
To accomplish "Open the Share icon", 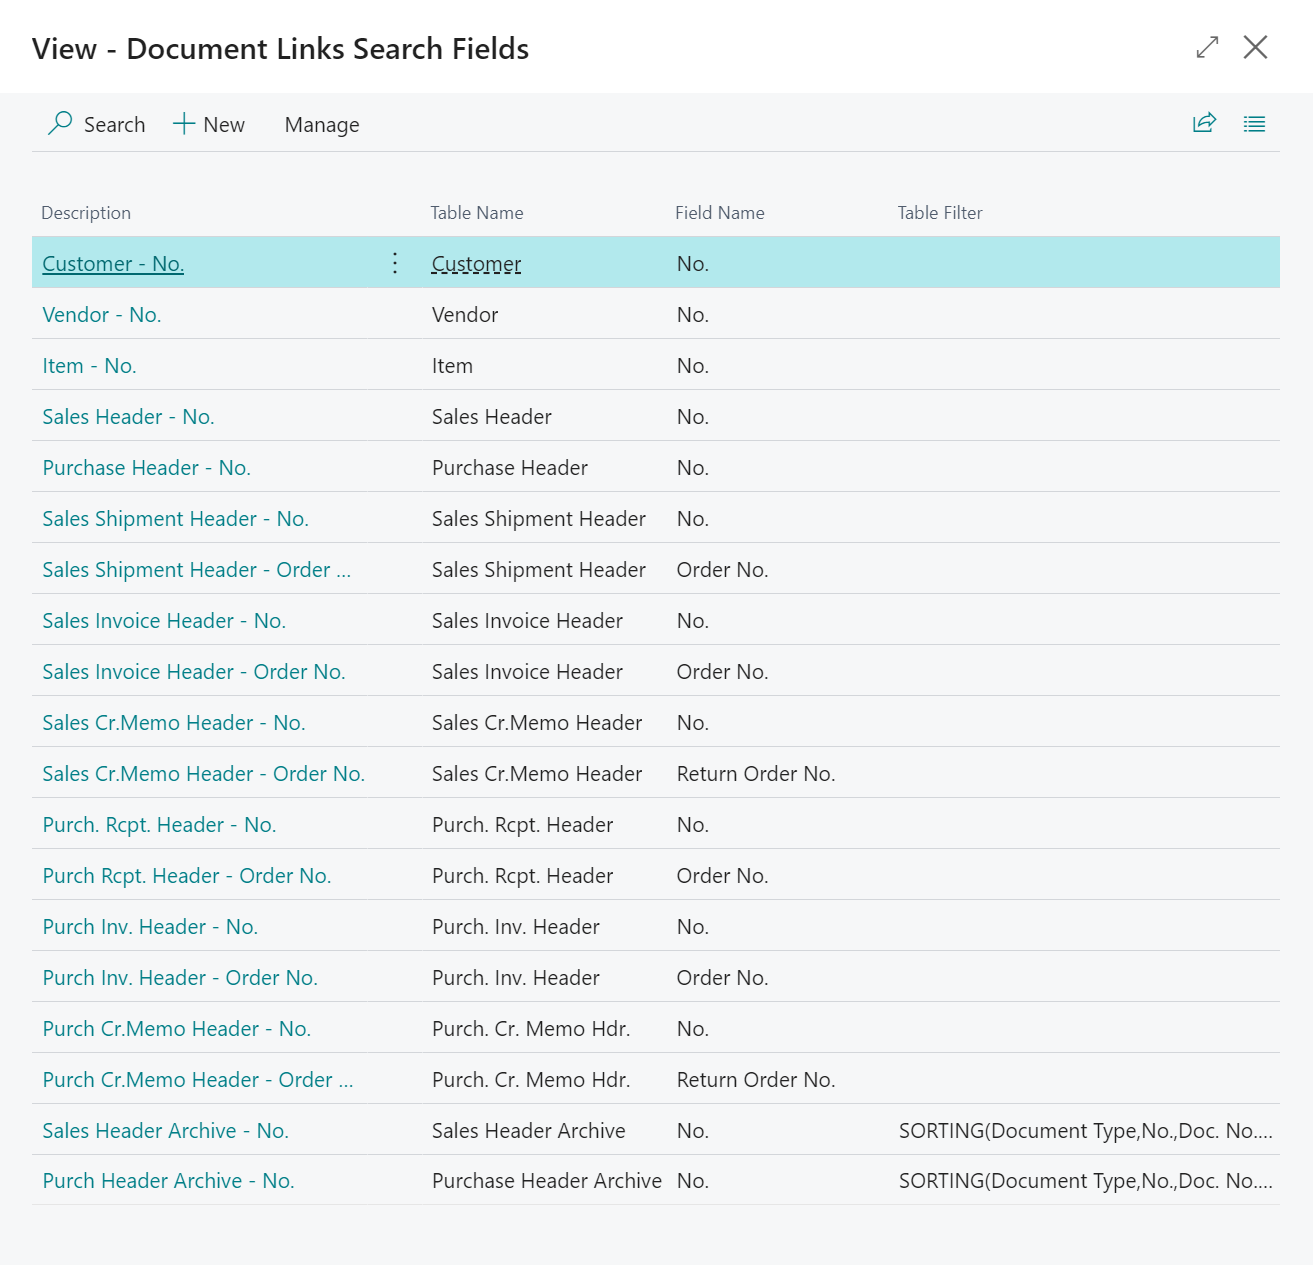I will tap(1204, 123).
